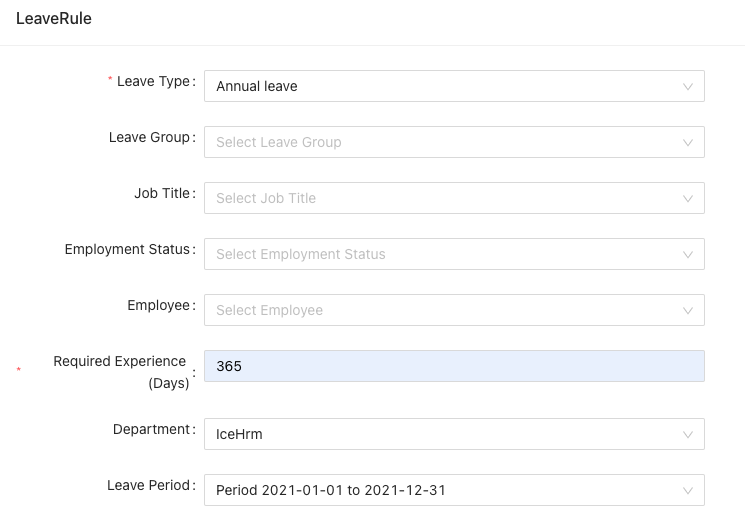Click the chevron arrow in Leave Period field
The height and width of the screenshot is (518, 745).
tap(688, 491)
